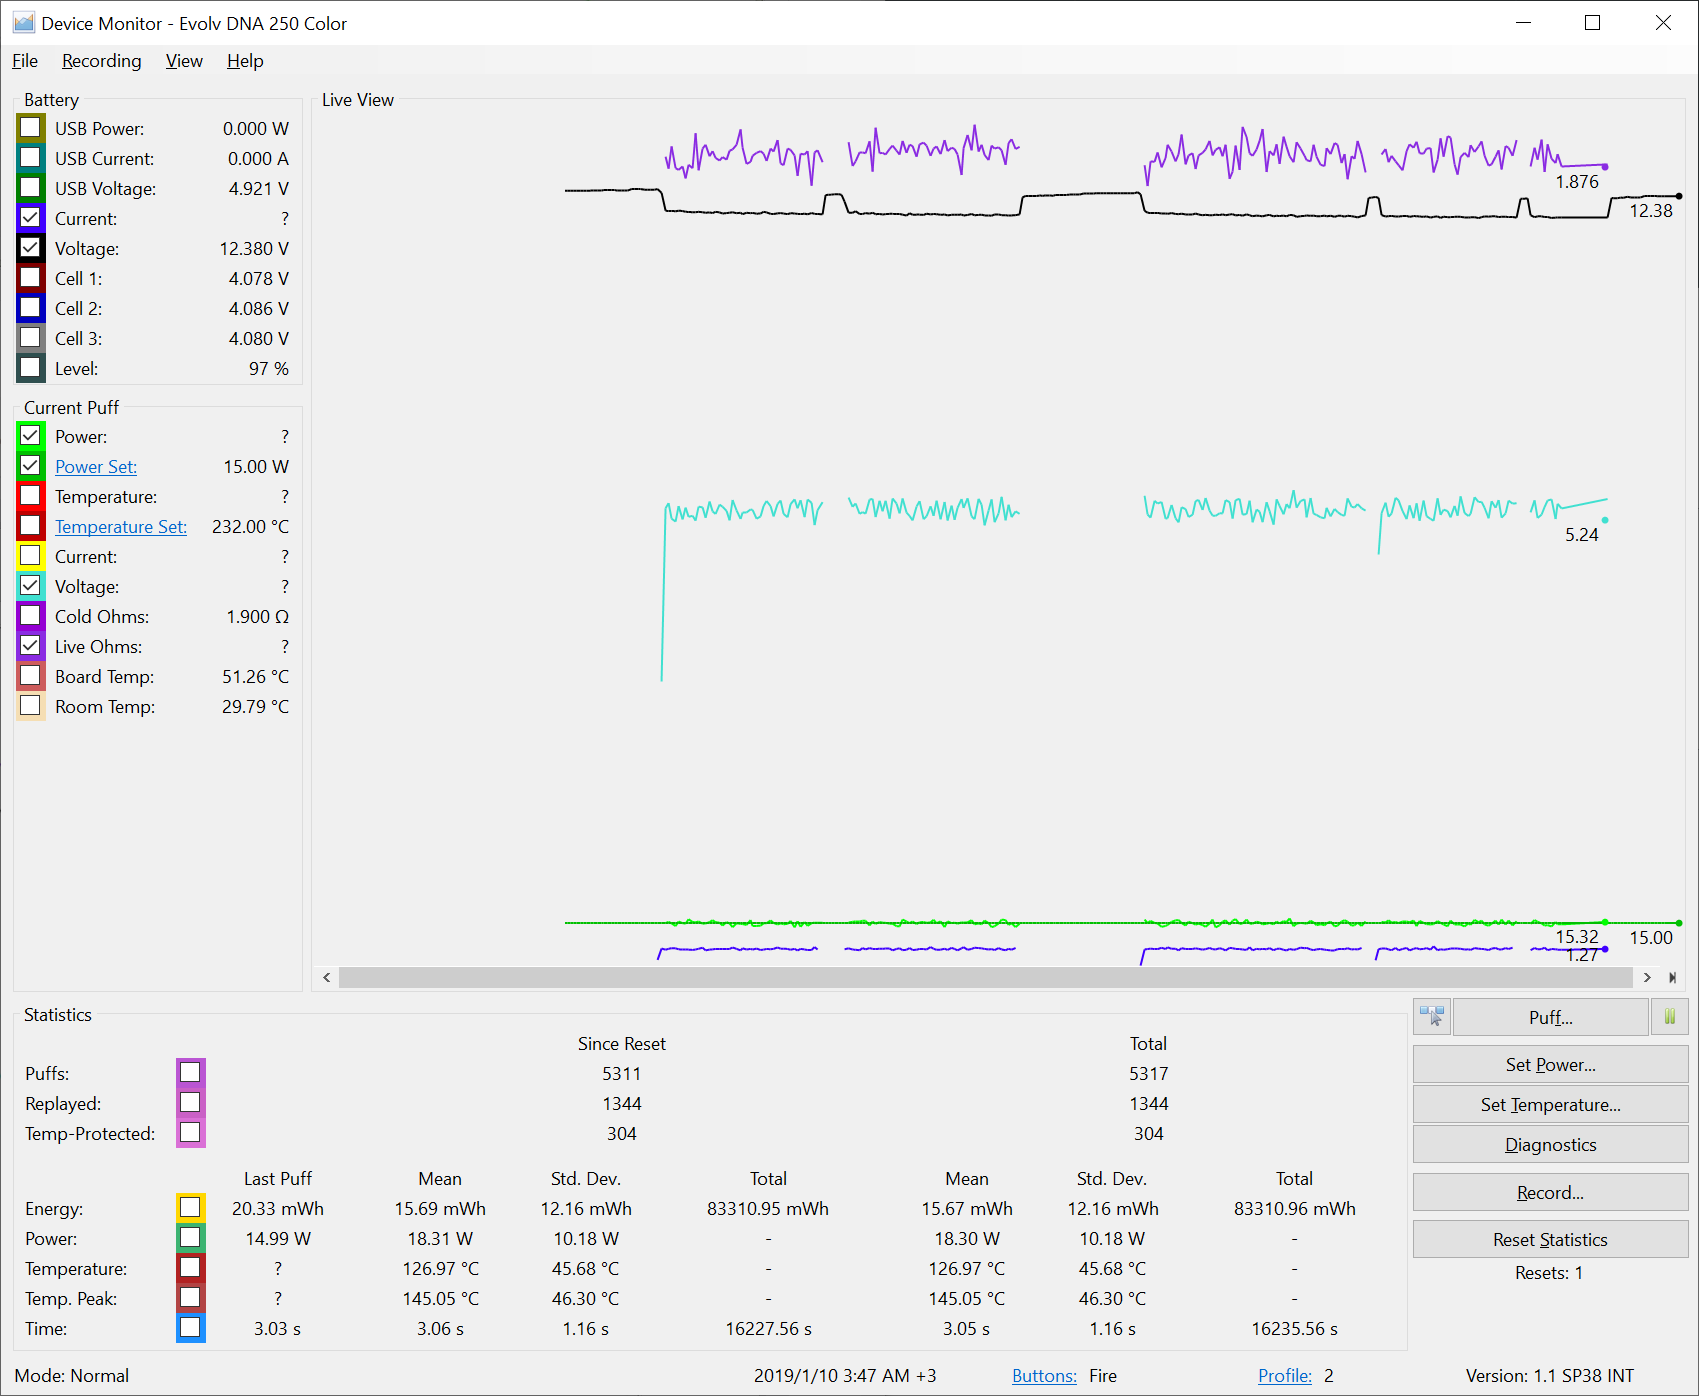Image resolution: width=1699 pixels, height=1396 pixels.
Task: Enable the Cell 1 graph checkbox
Action: [x=31, y=278]
